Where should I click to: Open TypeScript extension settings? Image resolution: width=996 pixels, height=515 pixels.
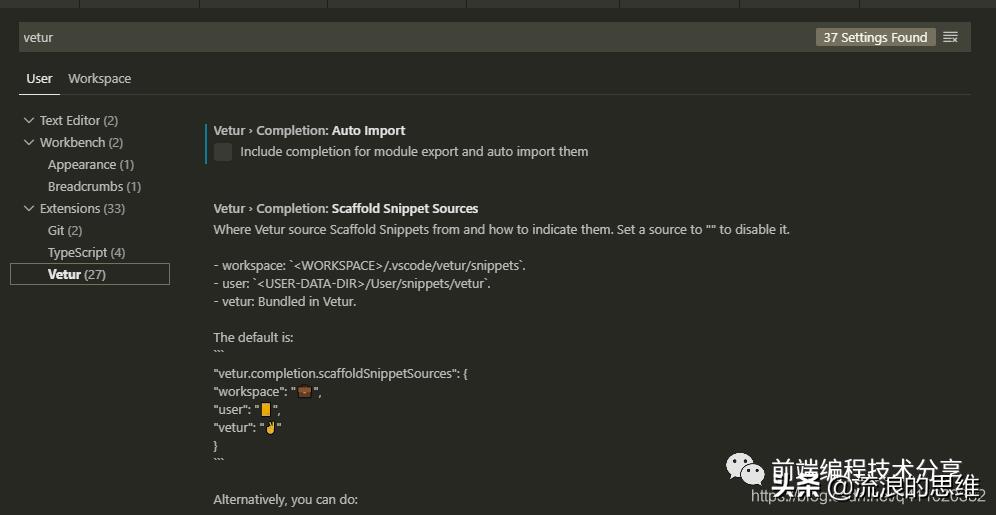point(86,253)
